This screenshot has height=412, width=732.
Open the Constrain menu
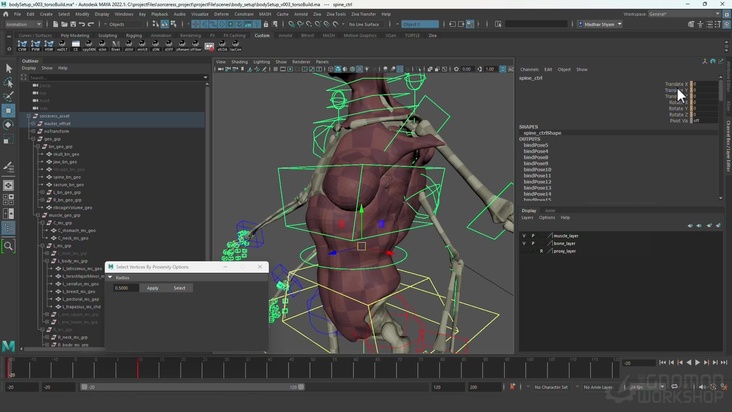point(244,14)
